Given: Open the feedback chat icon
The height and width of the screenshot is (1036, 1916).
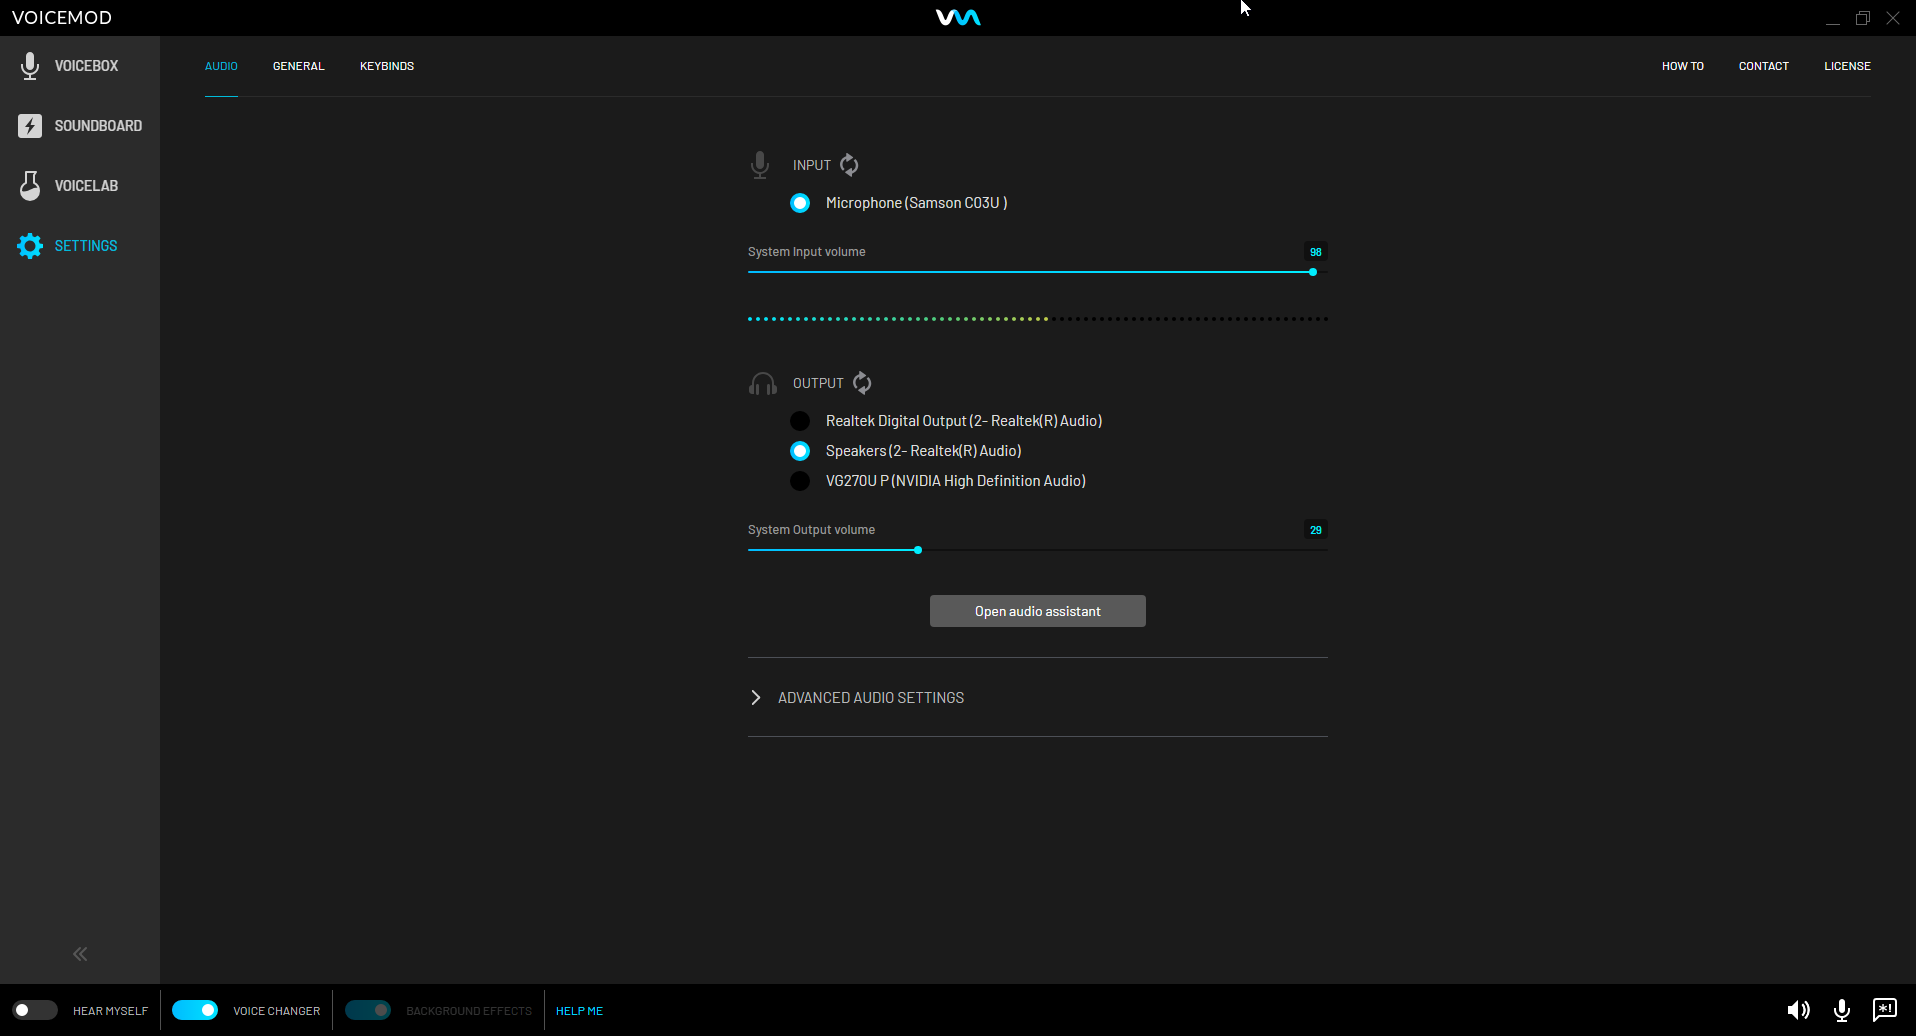Looking at the screenshot, I should (x=1884, y=1009).
